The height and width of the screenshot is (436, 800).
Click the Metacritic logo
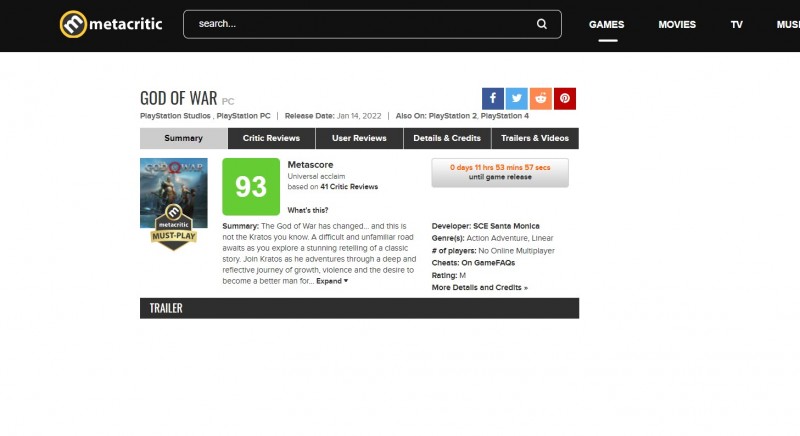pyautogui.click(x=111, y=24)
